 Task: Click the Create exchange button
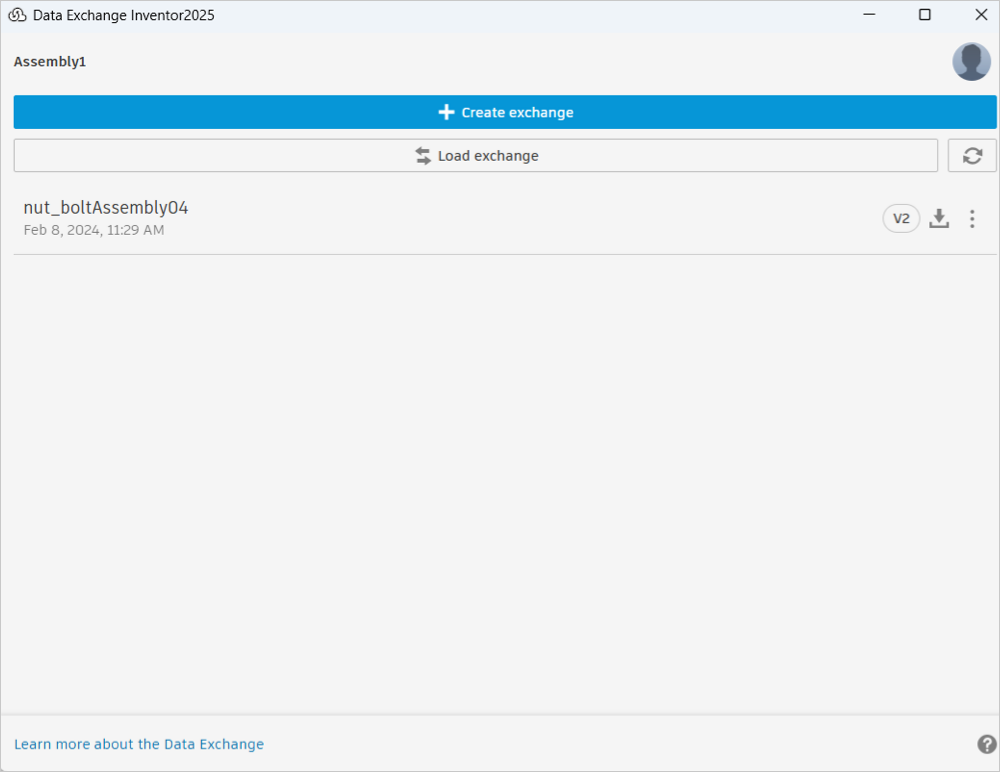tap(504, 112)
